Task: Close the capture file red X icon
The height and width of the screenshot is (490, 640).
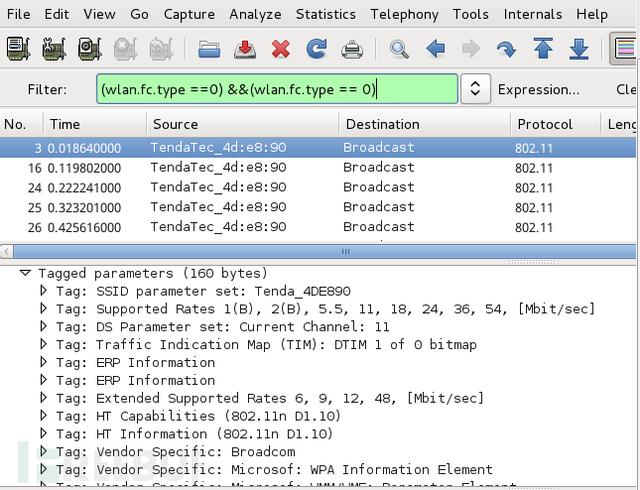Action: click(x=281, y=49)
